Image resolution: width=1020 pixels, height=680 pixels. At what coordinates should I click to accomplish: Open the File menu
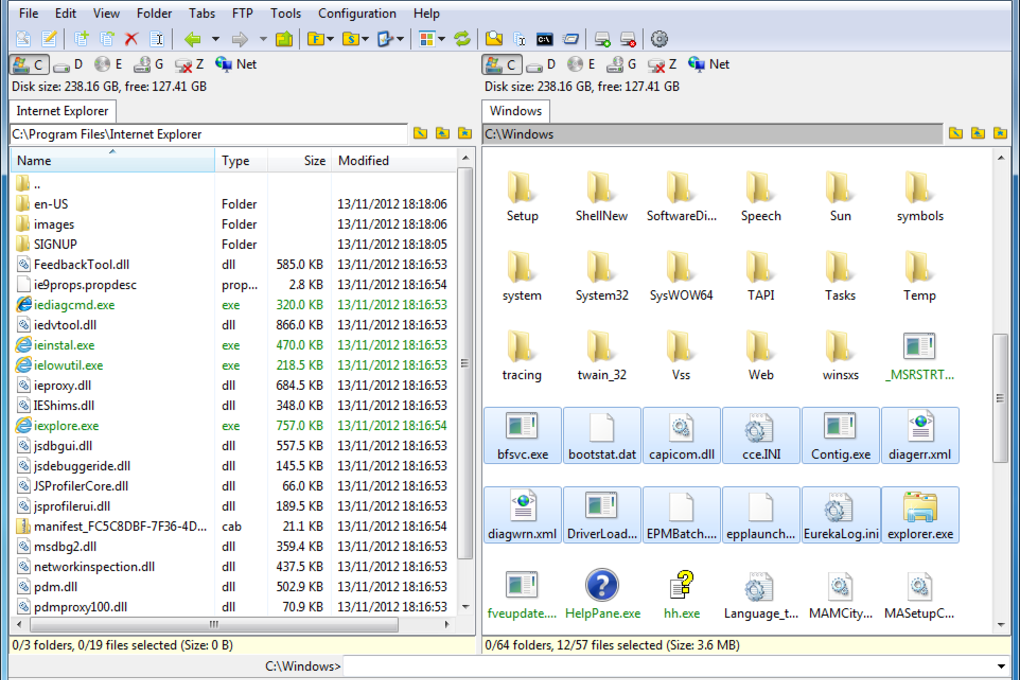(x=29, y=13)
